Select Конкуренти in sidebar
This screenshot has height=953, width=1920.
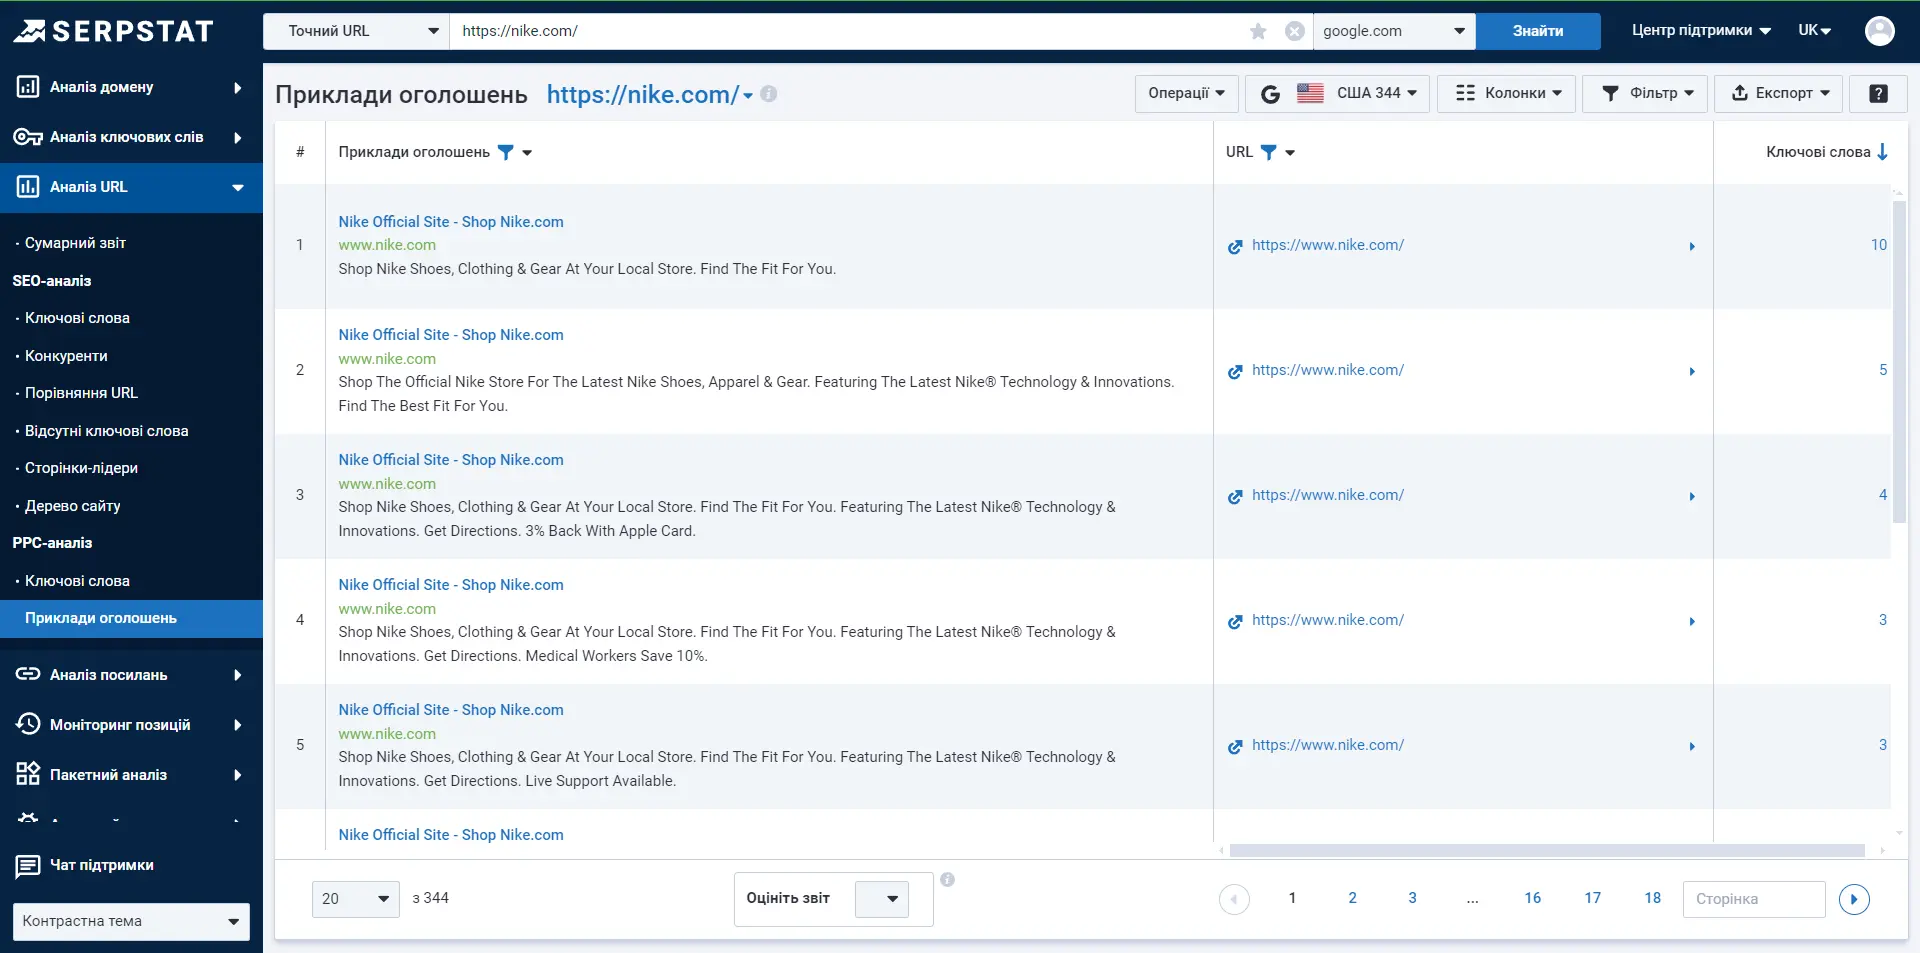[66, 356]
